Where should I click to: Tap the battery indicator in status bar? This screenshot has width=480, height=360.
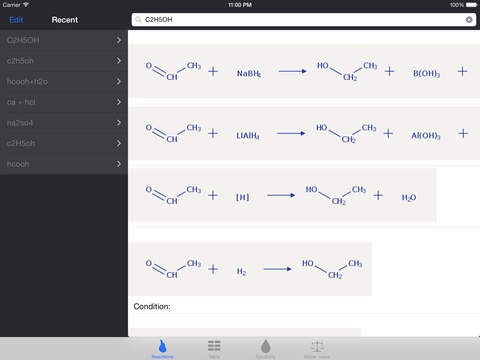tap(471, 5)
